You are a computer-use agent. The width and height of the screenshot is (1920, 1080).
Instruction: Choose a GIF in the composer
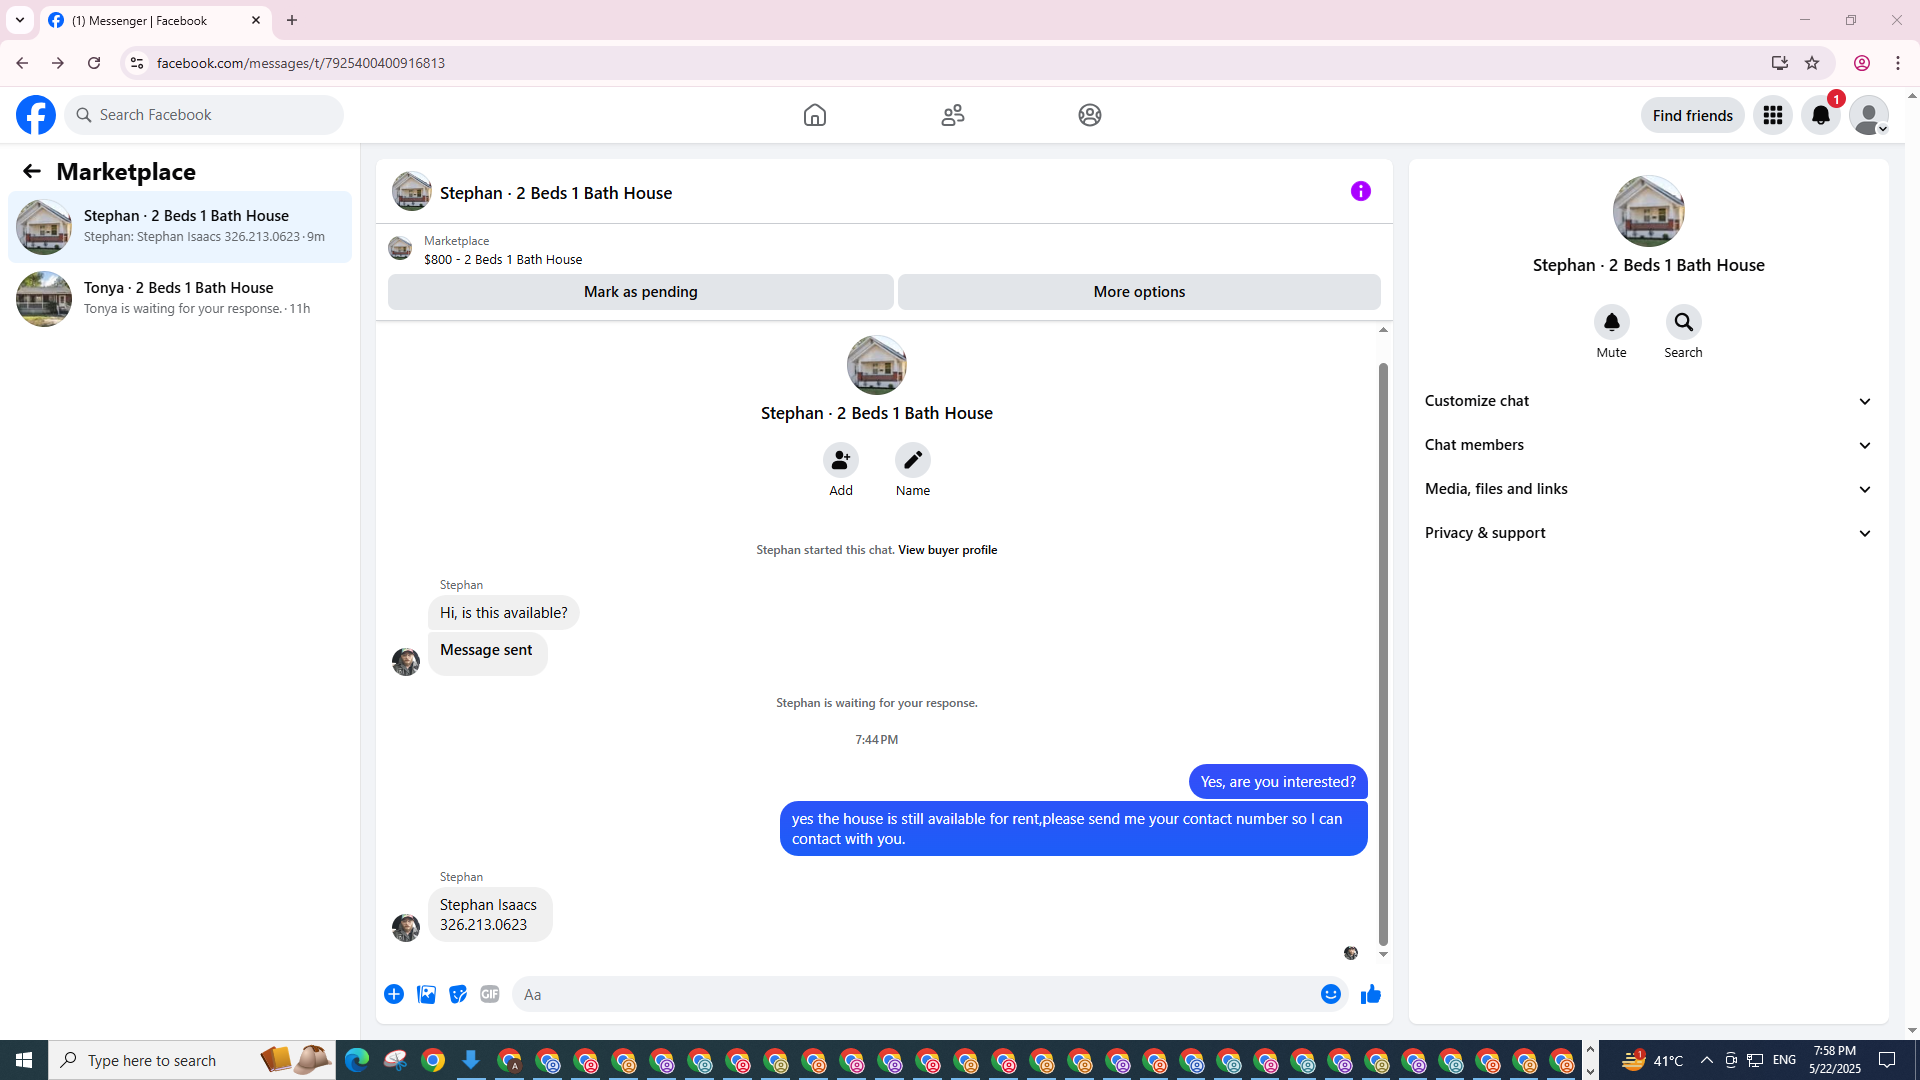click(x=490, y=994)
